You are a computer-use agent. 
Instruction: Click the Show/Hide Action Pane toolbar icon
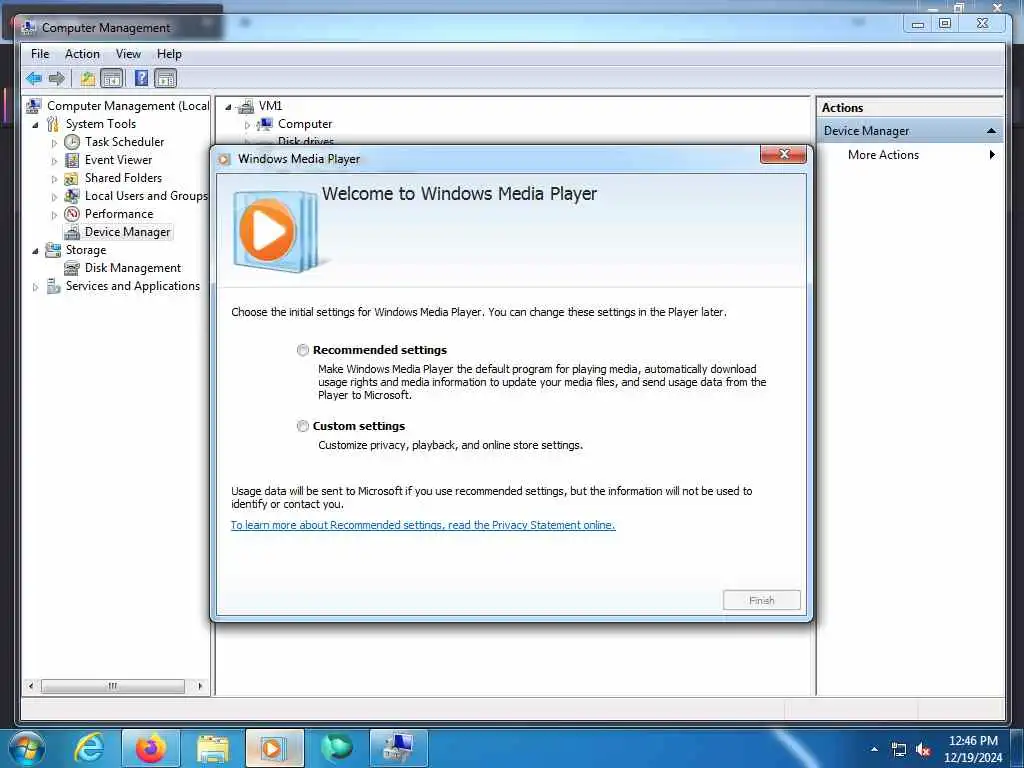click(166, 79)
